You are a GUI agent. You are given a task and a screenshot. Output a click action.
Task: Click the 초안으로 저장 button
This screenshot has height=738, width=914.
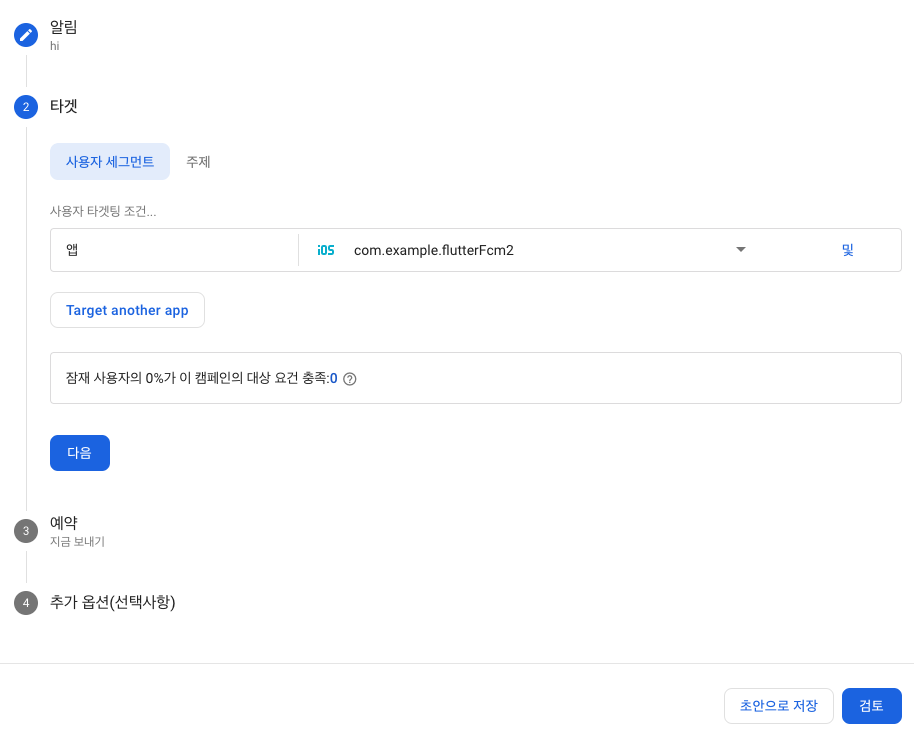pos(779,706)
